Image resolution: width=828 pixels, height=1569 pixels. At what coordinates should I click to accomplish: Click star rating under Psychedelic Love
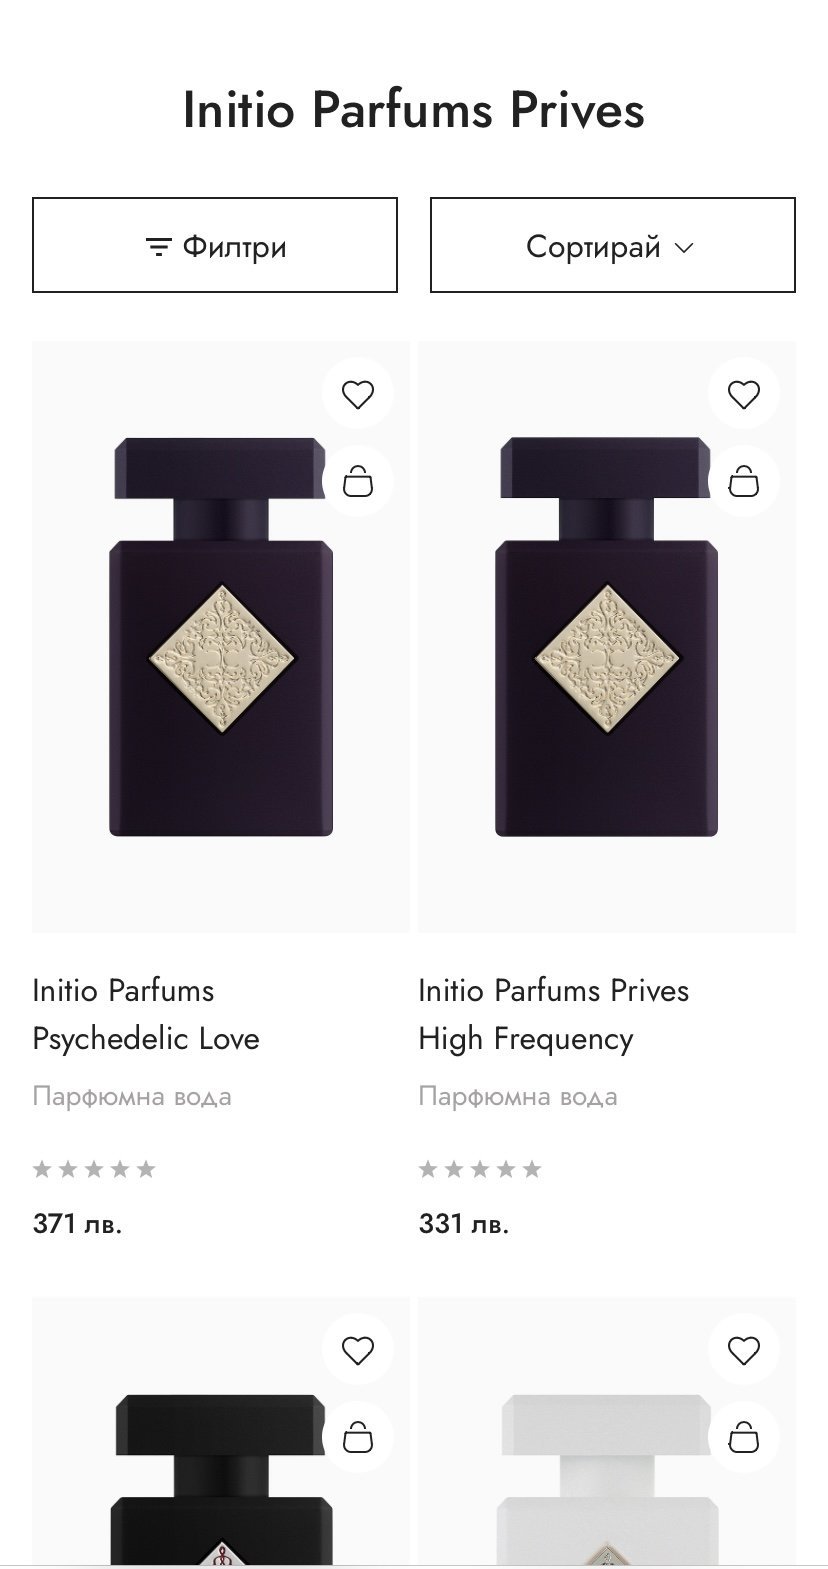[94, 1169]
